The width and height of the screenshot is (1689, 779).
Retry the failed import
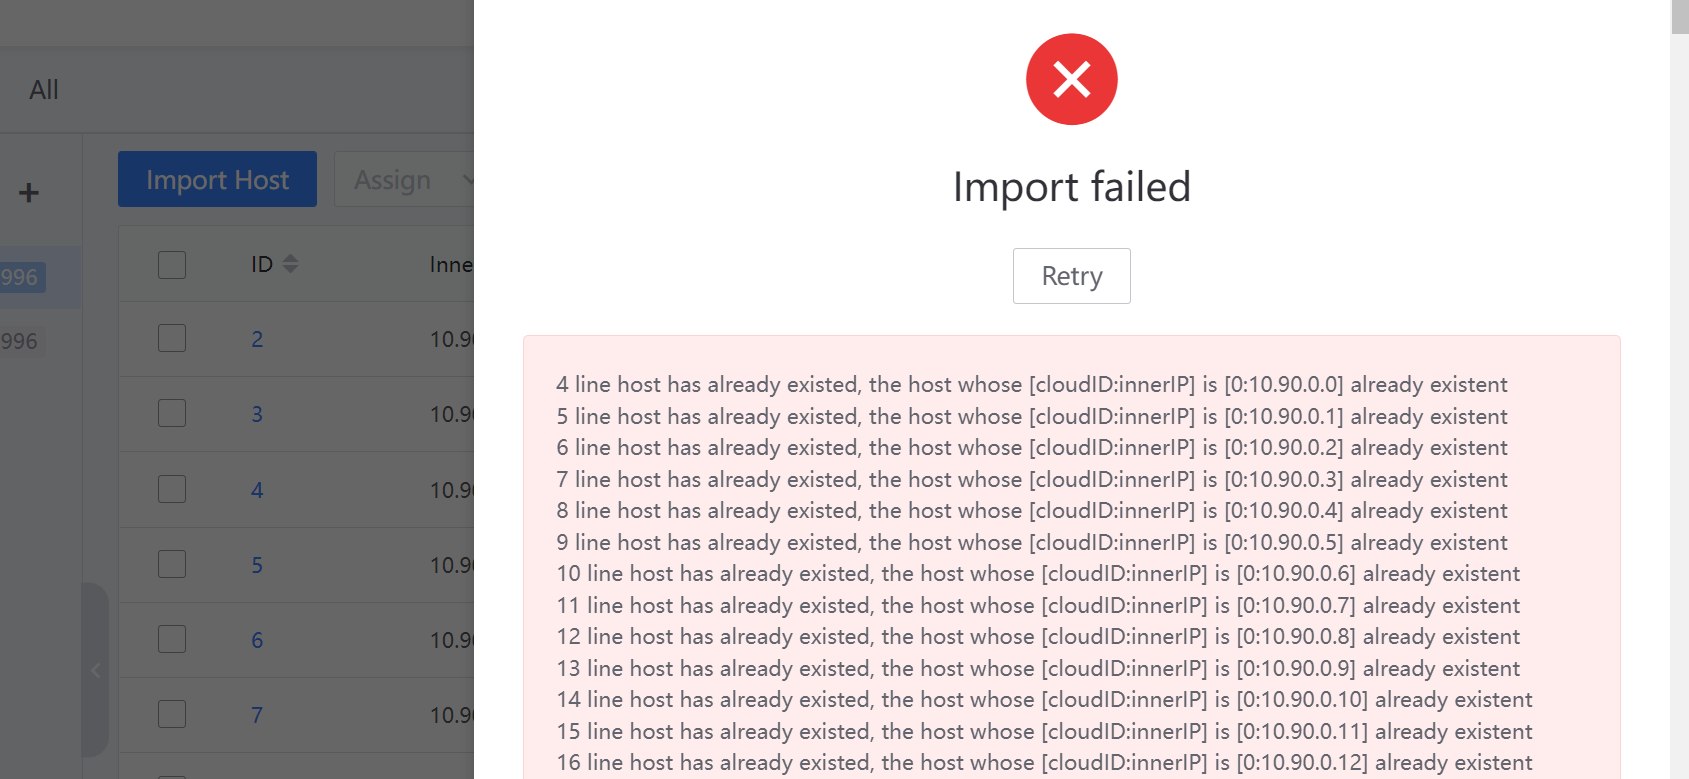click(x=1071, y=275)
